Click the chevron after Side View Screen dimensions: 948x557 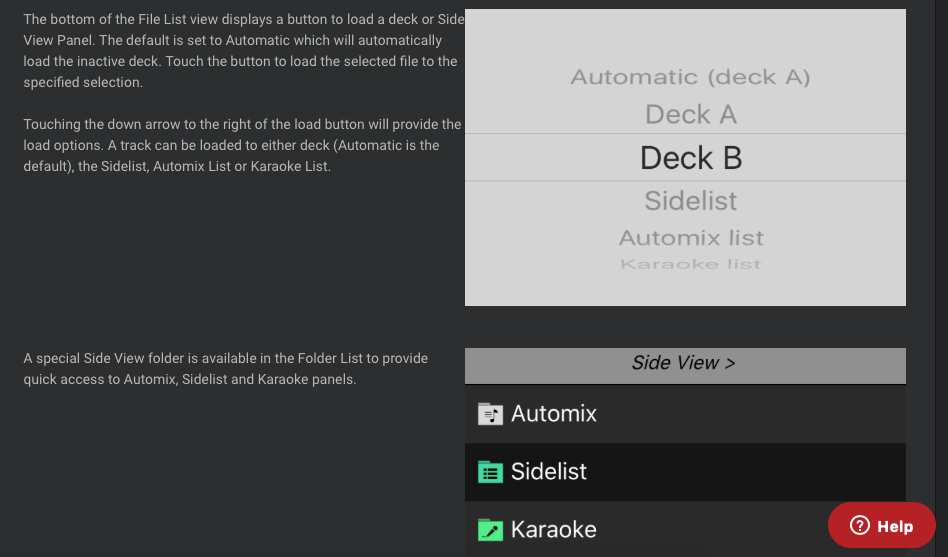click(x=730, y=363)
